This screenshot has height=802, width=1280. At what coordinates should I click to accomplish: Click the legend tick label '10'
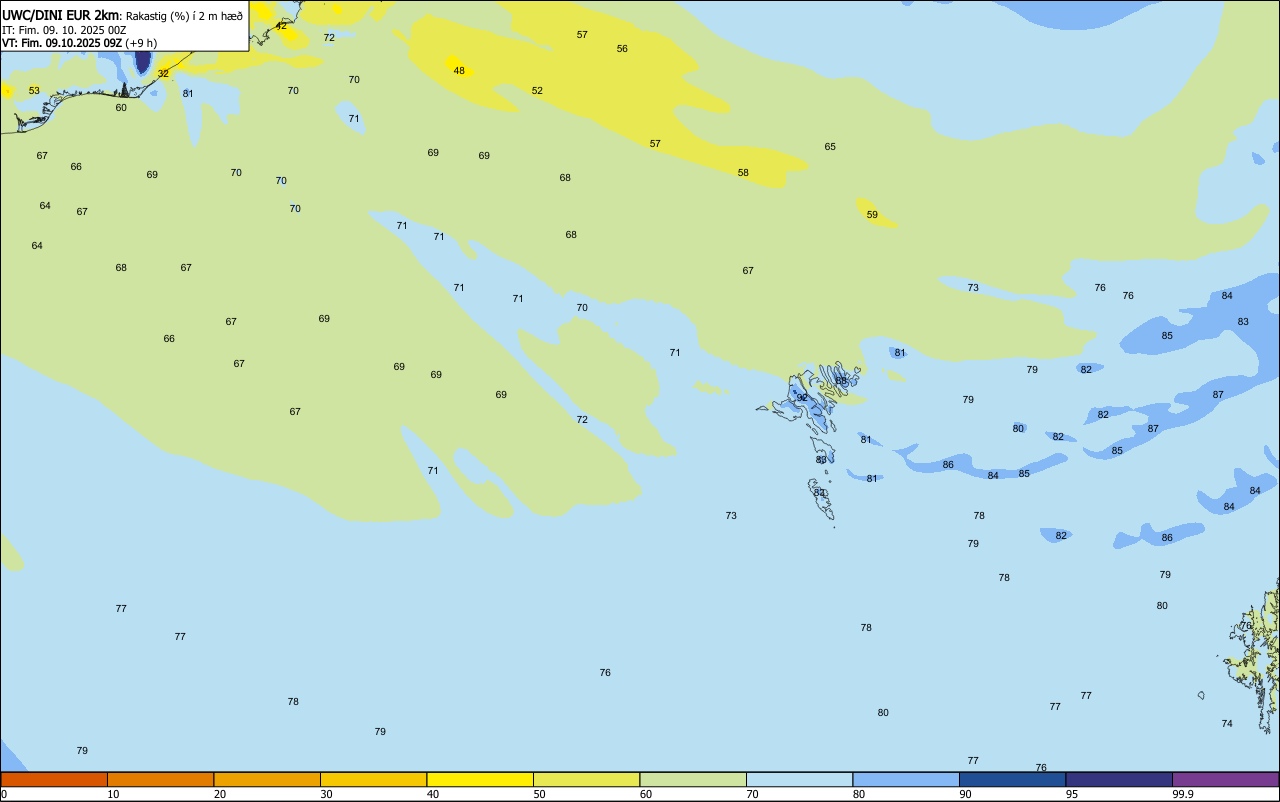113,794
